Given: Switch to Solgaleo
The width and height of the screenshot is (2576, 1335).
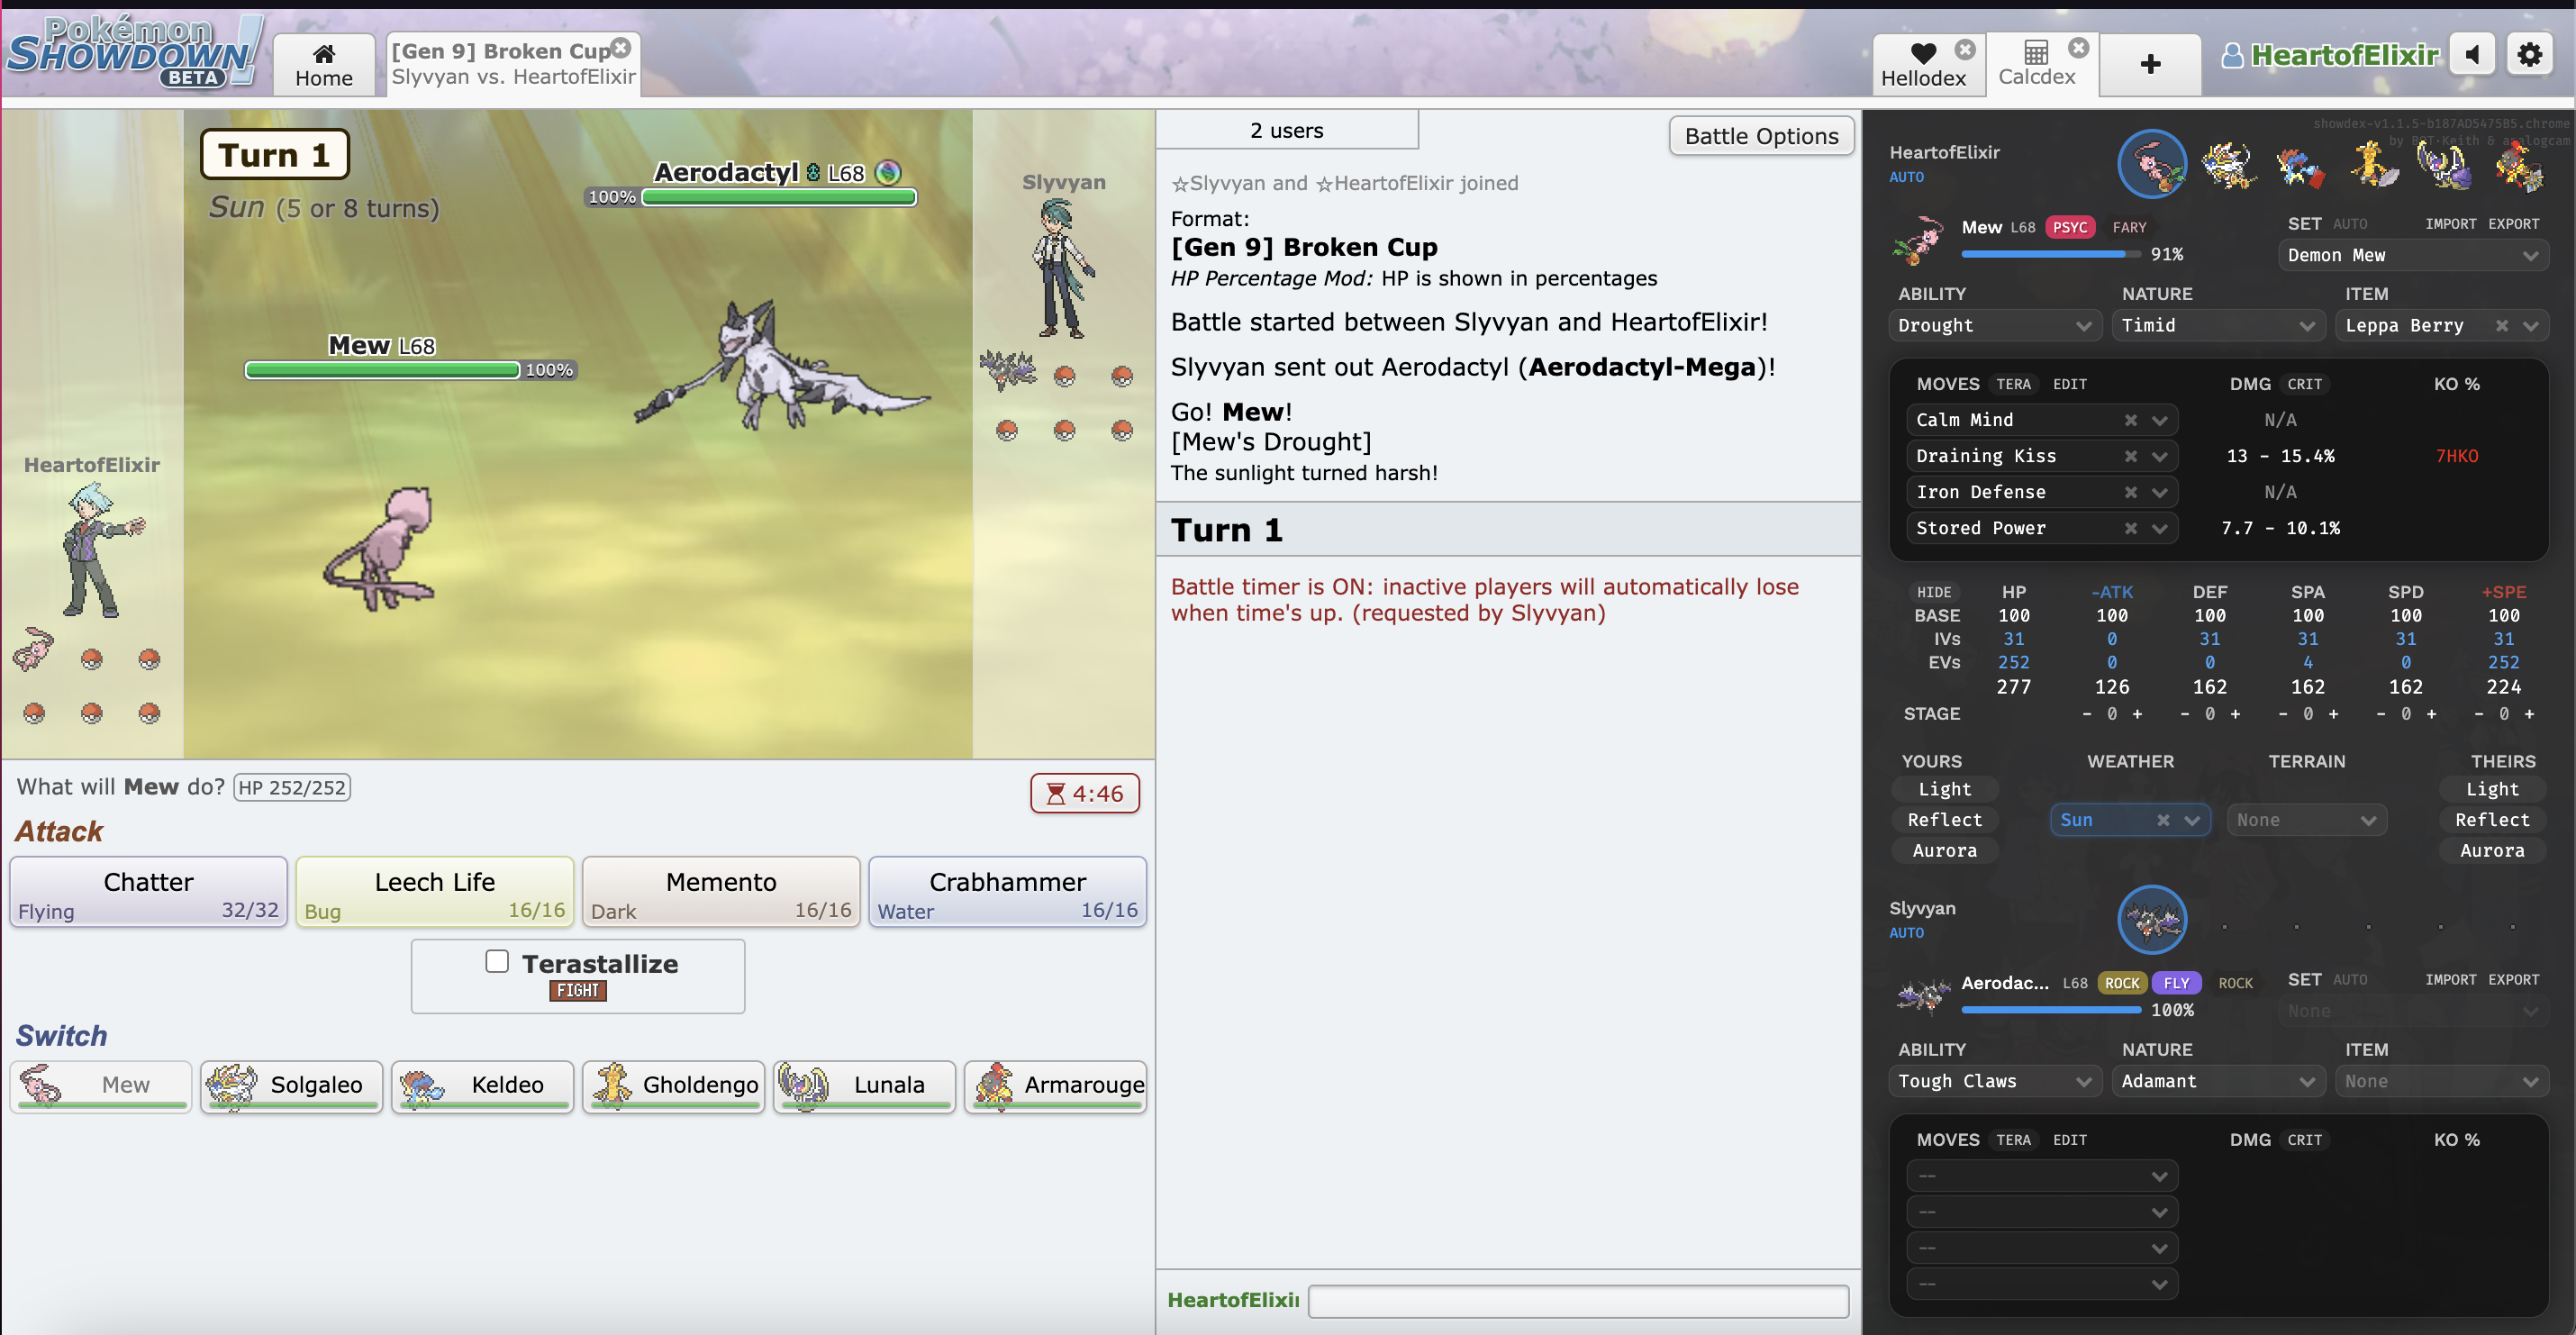Looking at the screenshot, I should [291, 1086].
